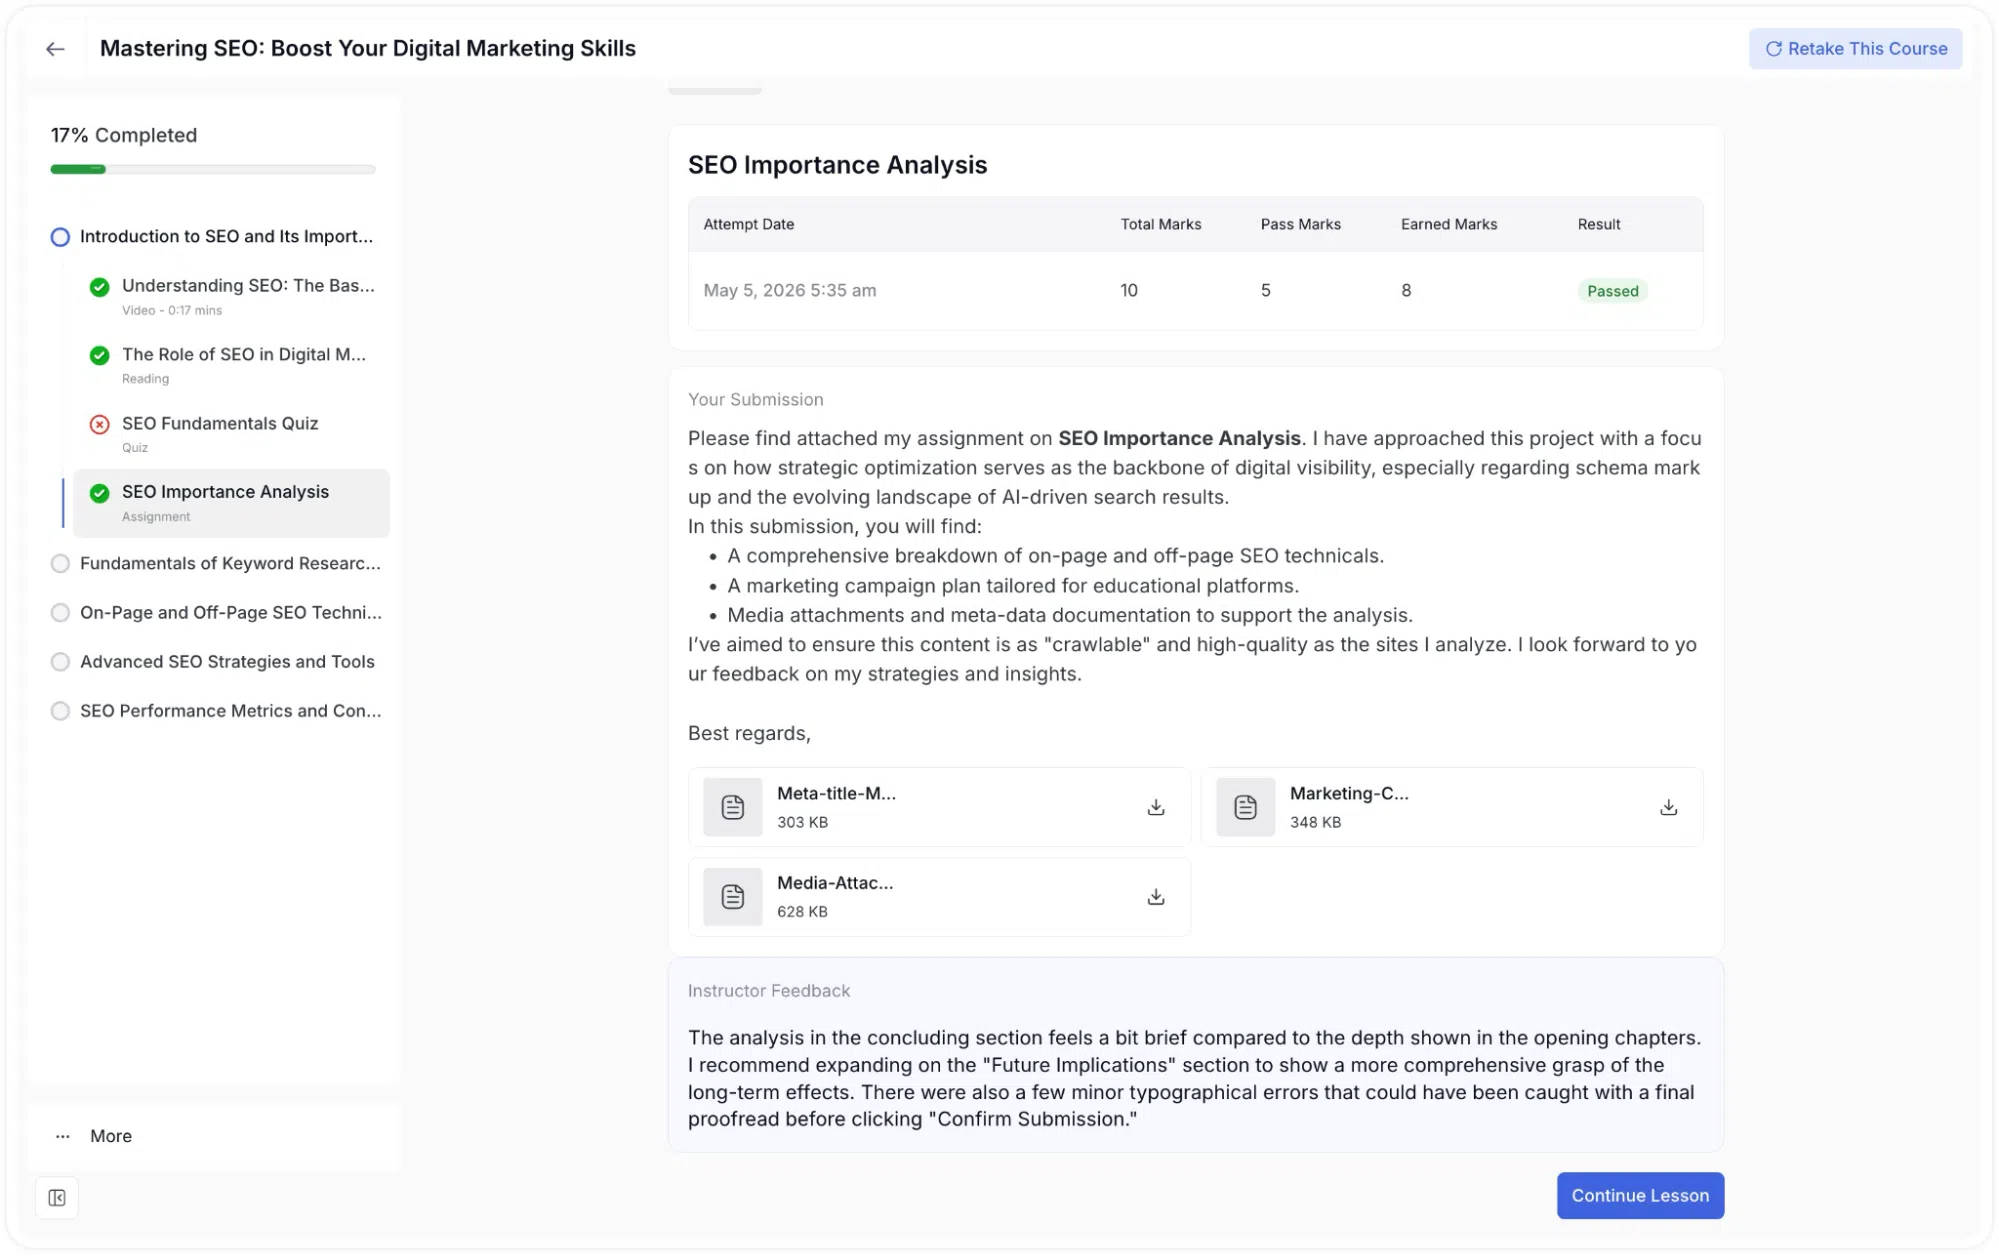Click the course title Mastering SEO heading

367,49
